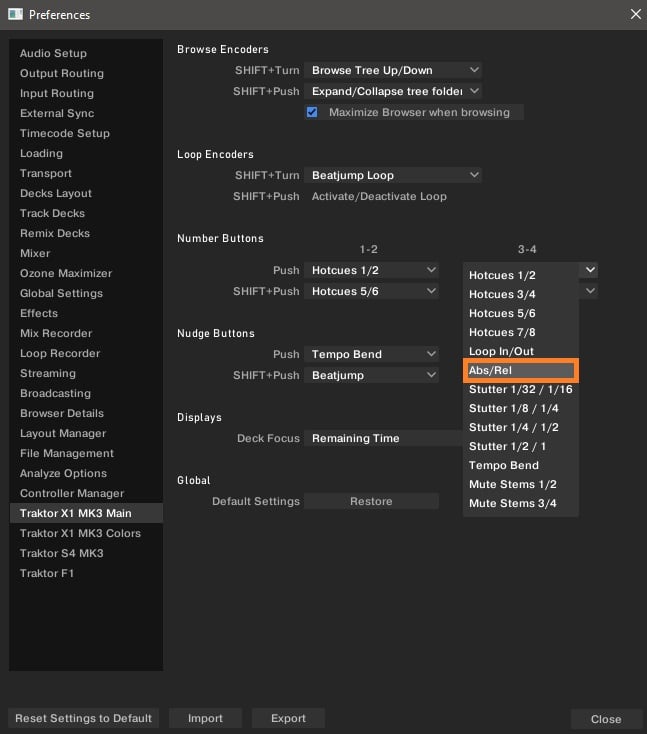Open Loop Encoders SHIFT+Turn Beatjump Loop dropdown
This screenshot has width=647, height=734.
coord(393,176)
